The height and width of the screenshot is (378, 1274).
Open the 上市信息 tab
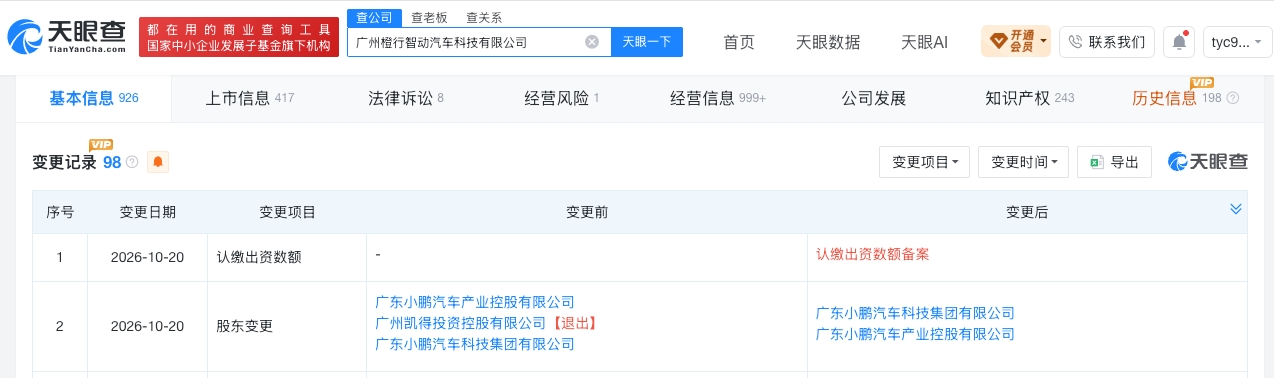(250, 98)
